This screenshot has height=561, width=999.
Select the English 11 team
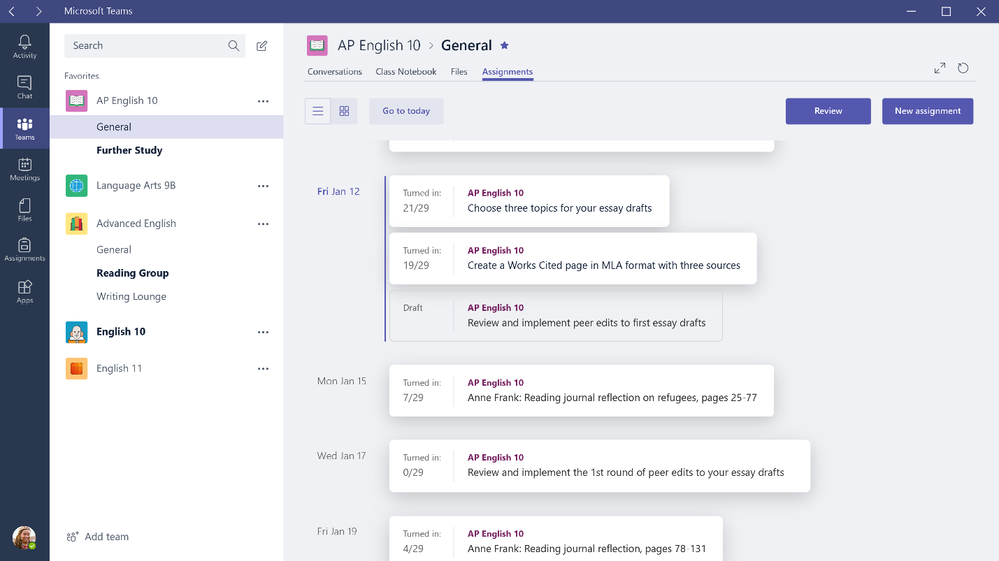pos(119,368)
